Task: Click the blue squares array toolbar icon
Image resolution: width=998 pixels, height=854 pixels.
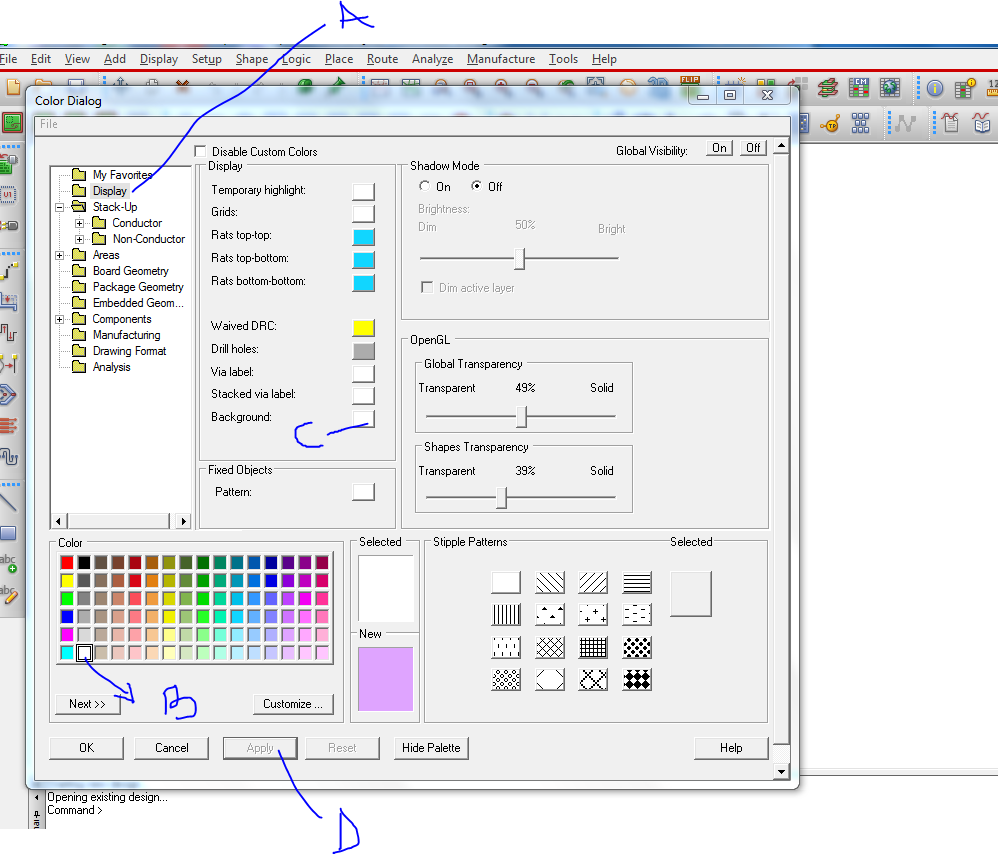Action: (x=861, y=123)
